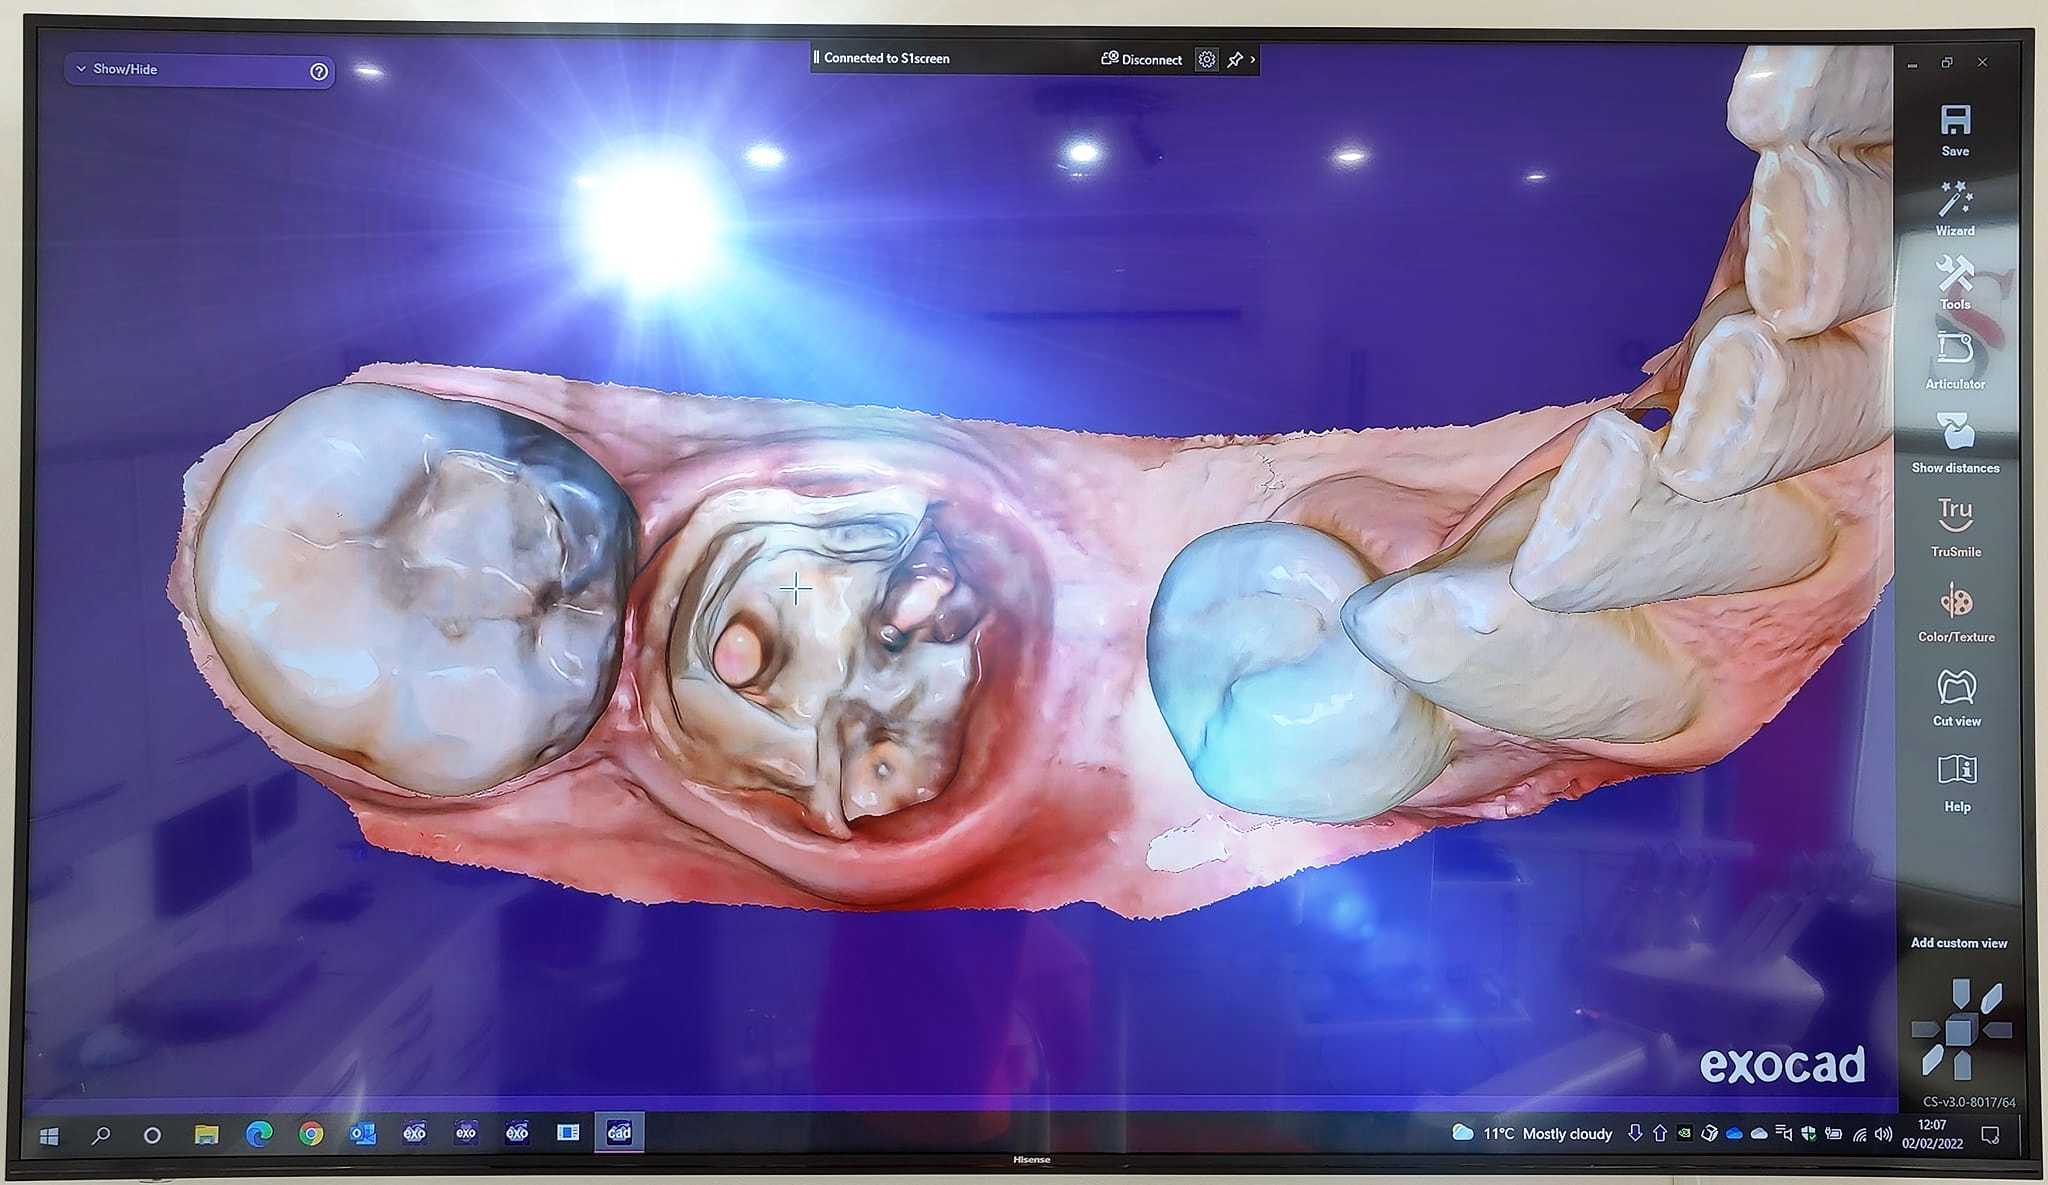The width and height of the screenshot is (2048, 1185).
Task: Click the NVIDIA tray icon
Action: point(1684,1133)
